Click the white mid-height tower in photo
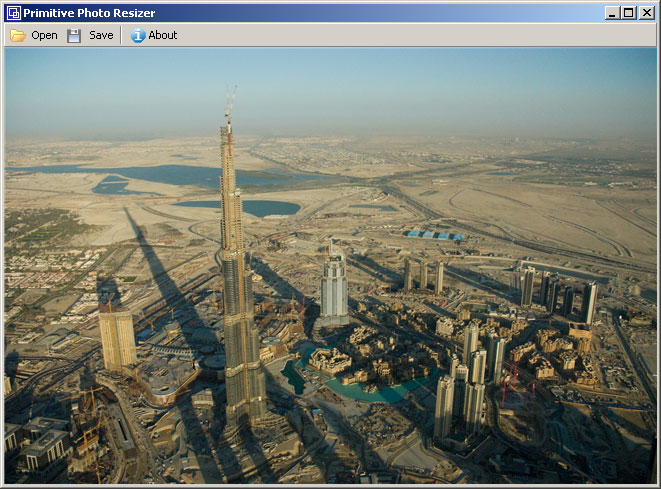Image resolution: width=661 pixels, height=489 pixels. point(334,285)
